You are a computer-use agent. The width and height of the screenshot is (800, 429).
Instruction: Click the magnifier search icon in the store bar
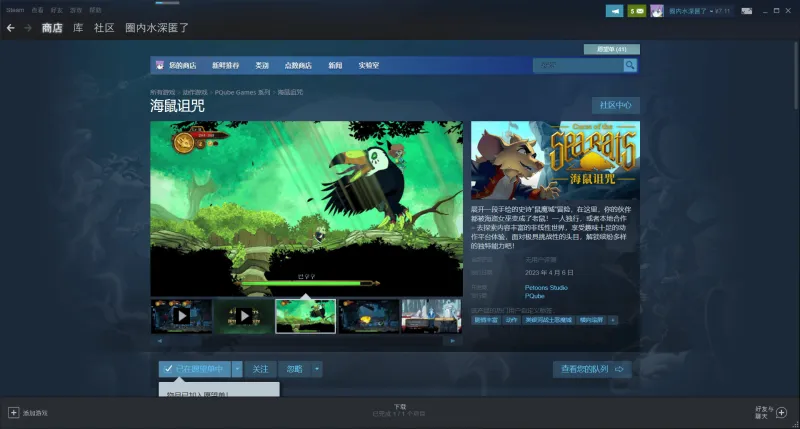coord(630,65)
